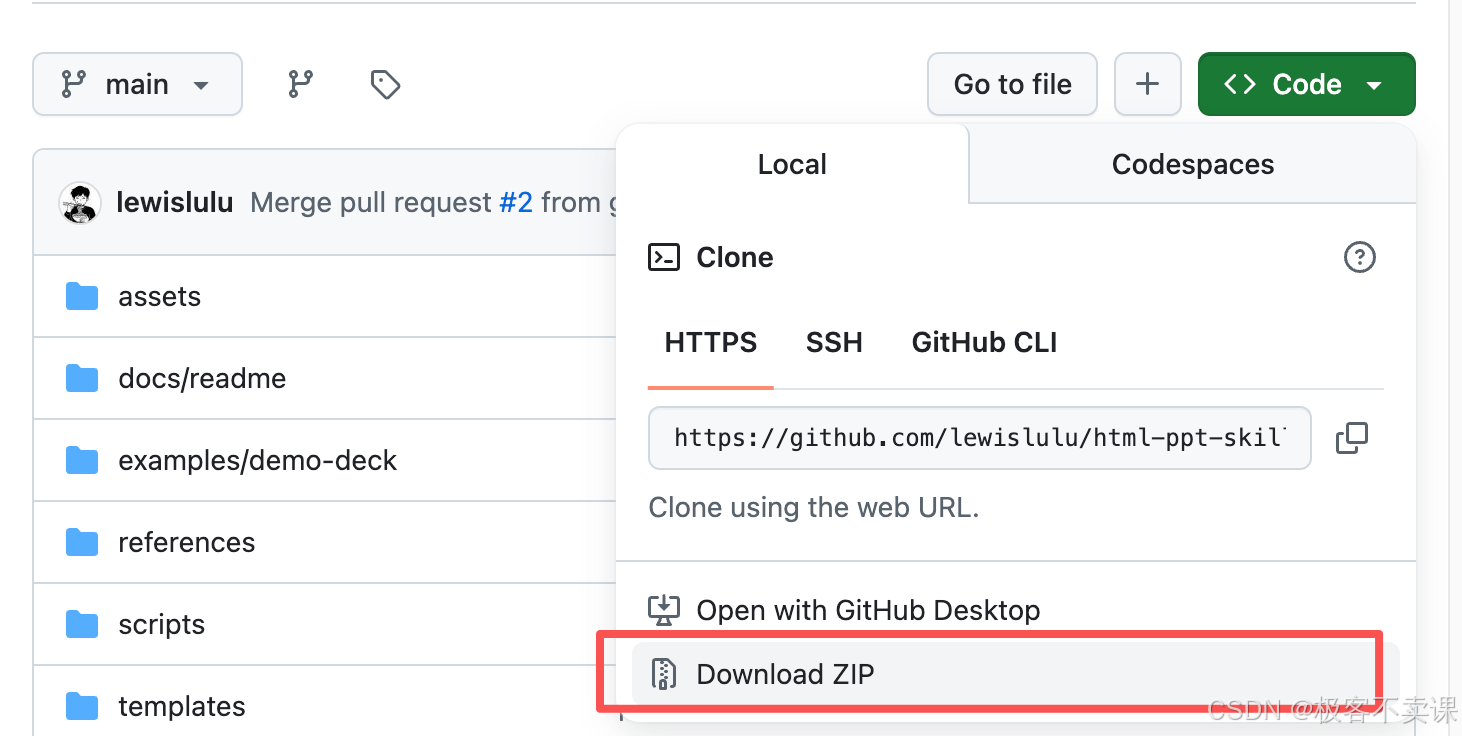Copy the clone URL to clipboard
Image resolution: width=1462 pixels, height=736 pixels.
tap(1352, 438)
